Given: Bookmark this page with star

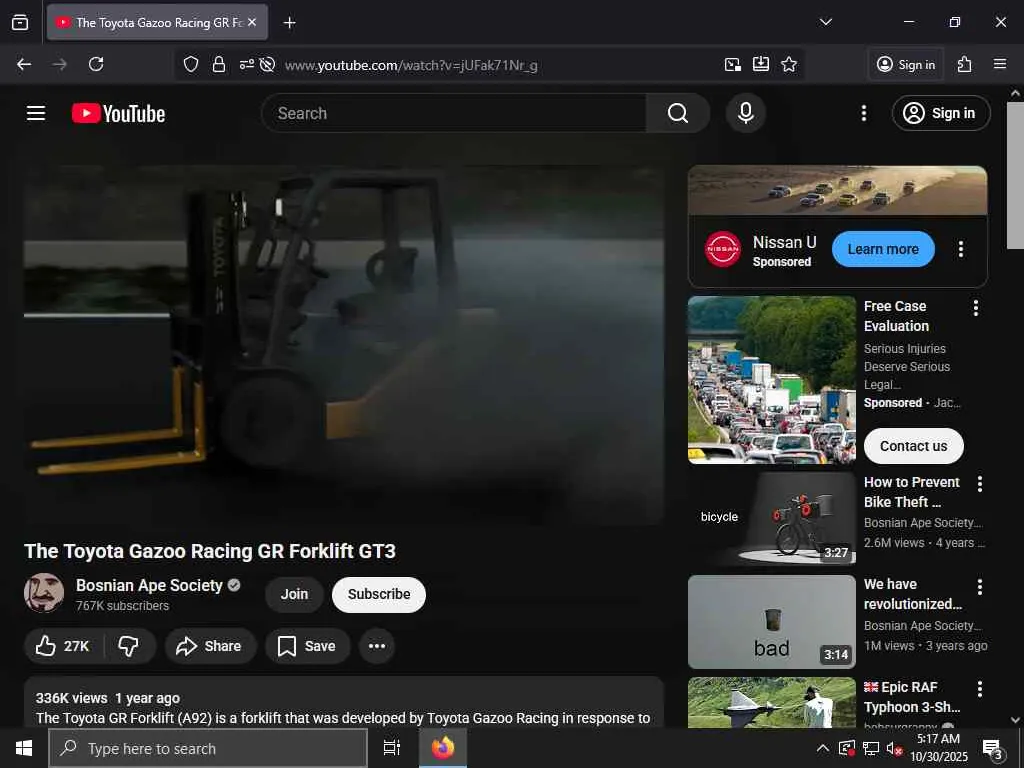Looking at the screenshot, I should point(789,64).
